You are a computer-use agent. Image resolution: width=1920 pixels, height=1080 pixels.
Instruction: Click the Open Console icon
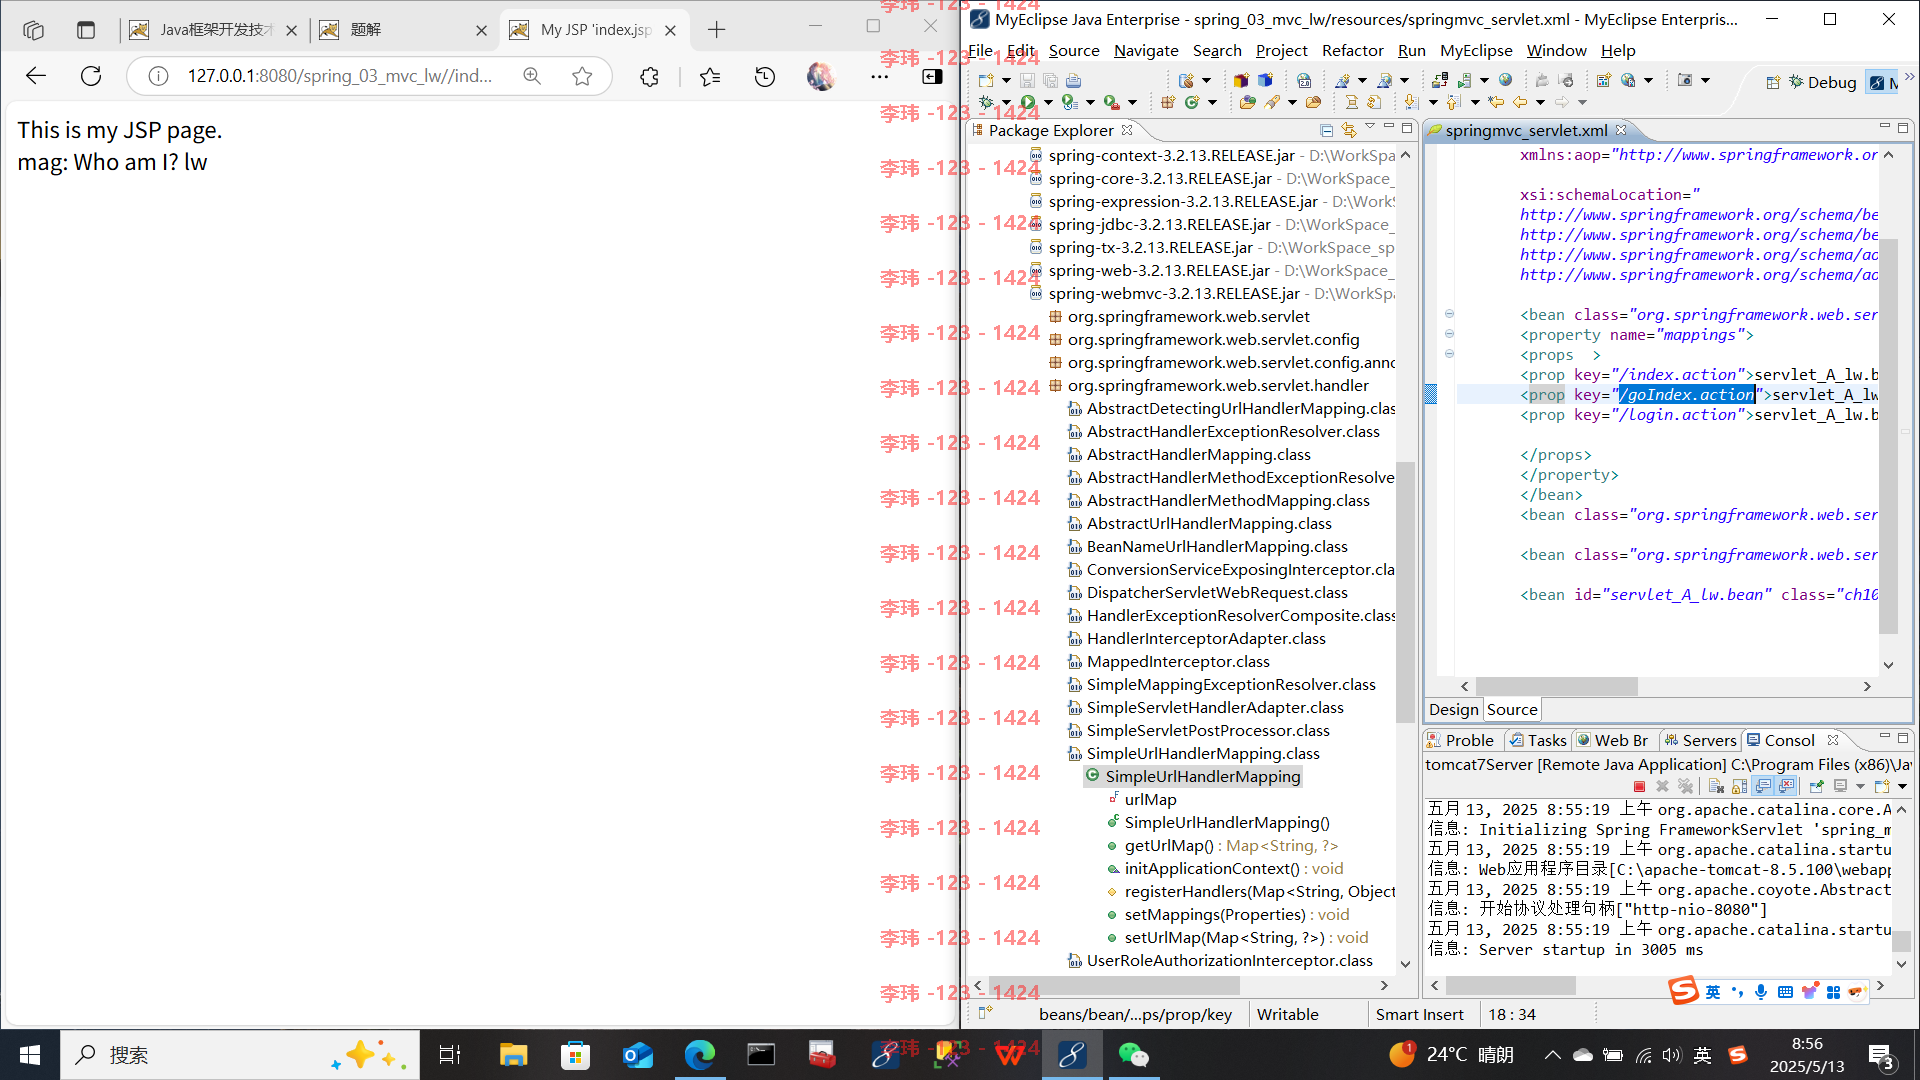pyautogui.click(x=1882, y=786)
